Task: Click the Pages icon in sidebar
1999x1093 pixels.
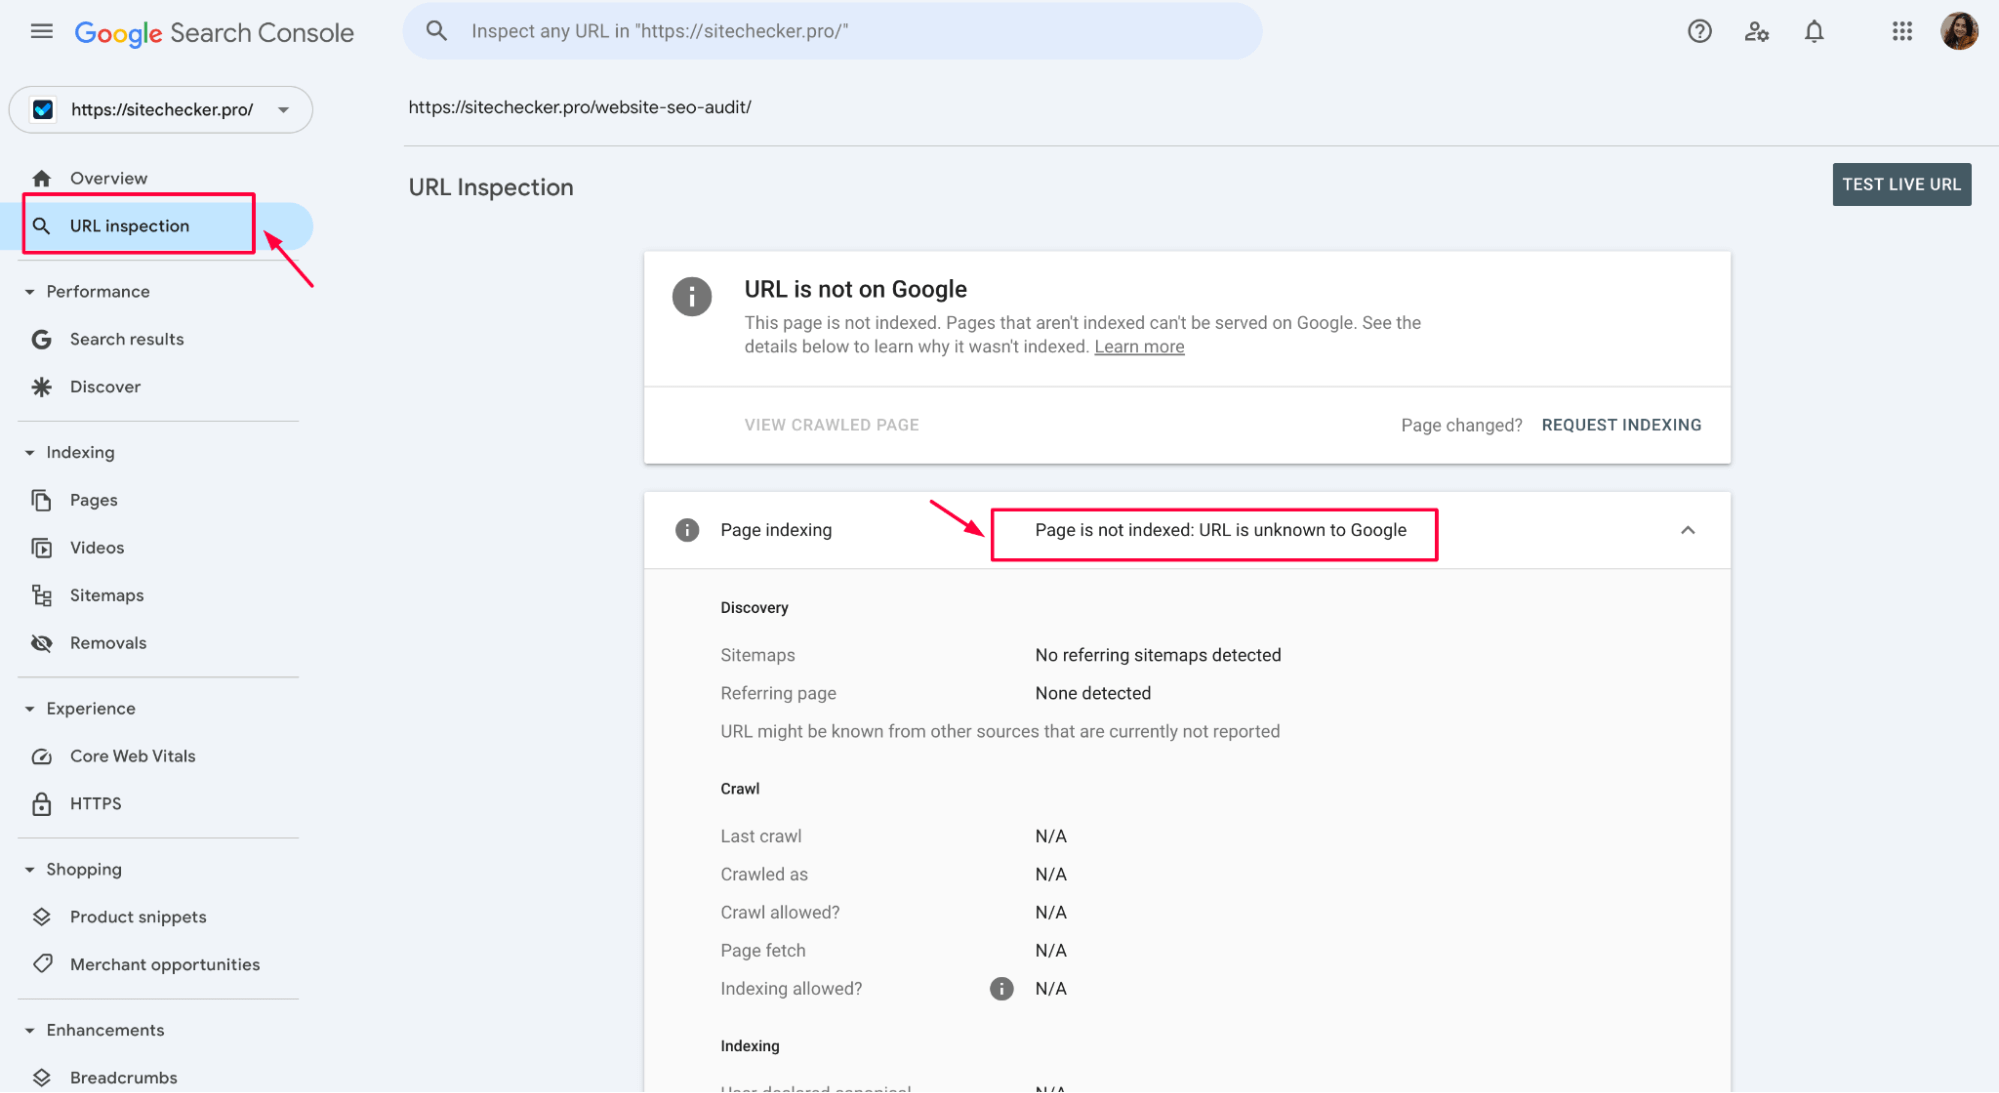Action: pos(41,500)
